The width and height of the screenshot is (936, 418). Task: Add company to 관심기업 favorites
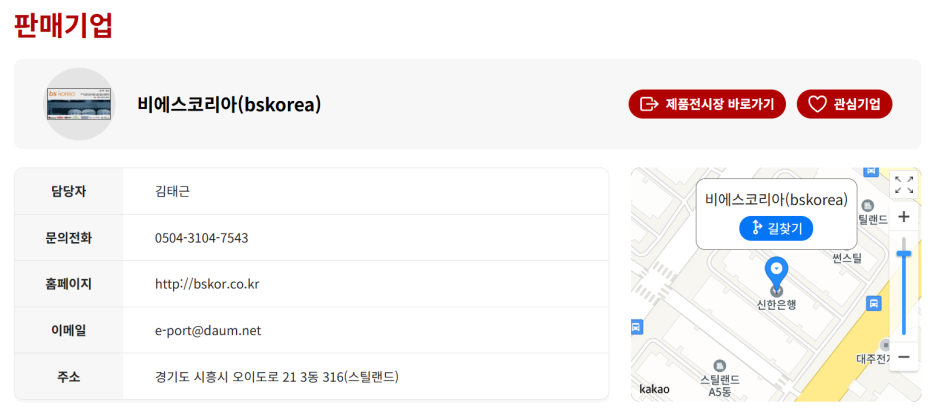pos(845,104)
